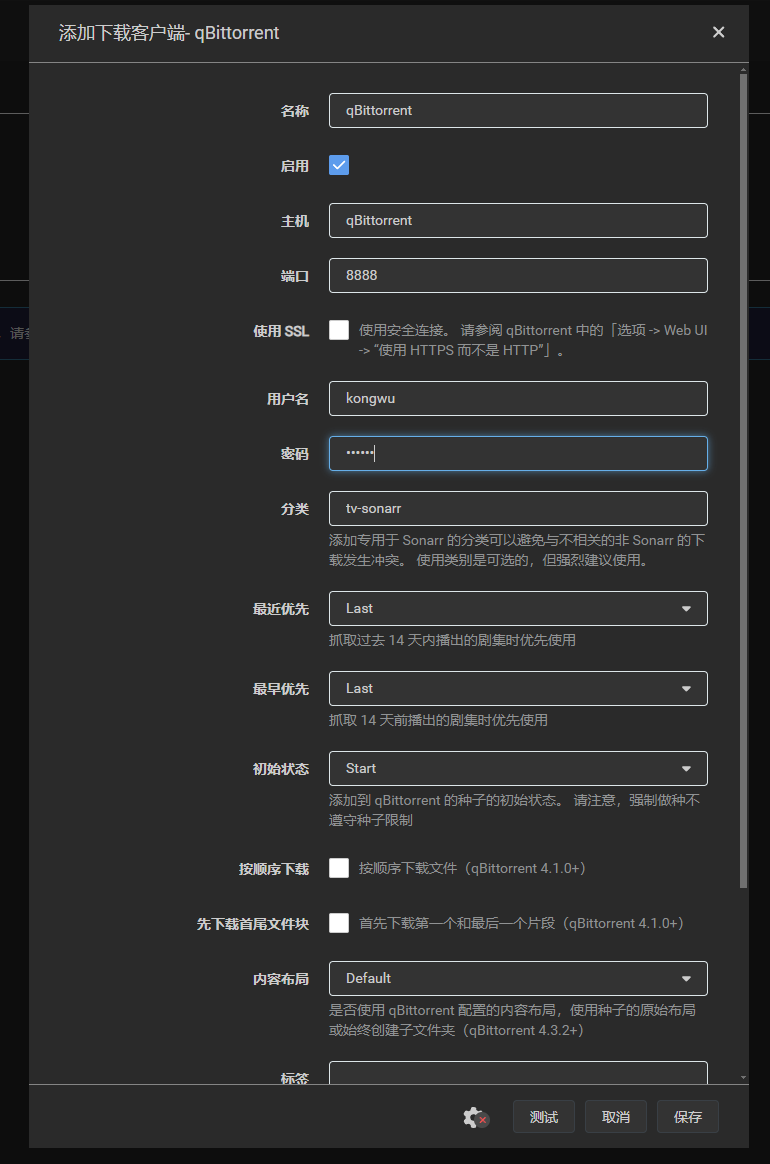770x1164 pixels.
Task: Click the 密码 password field
Action: tap(518, 454)
